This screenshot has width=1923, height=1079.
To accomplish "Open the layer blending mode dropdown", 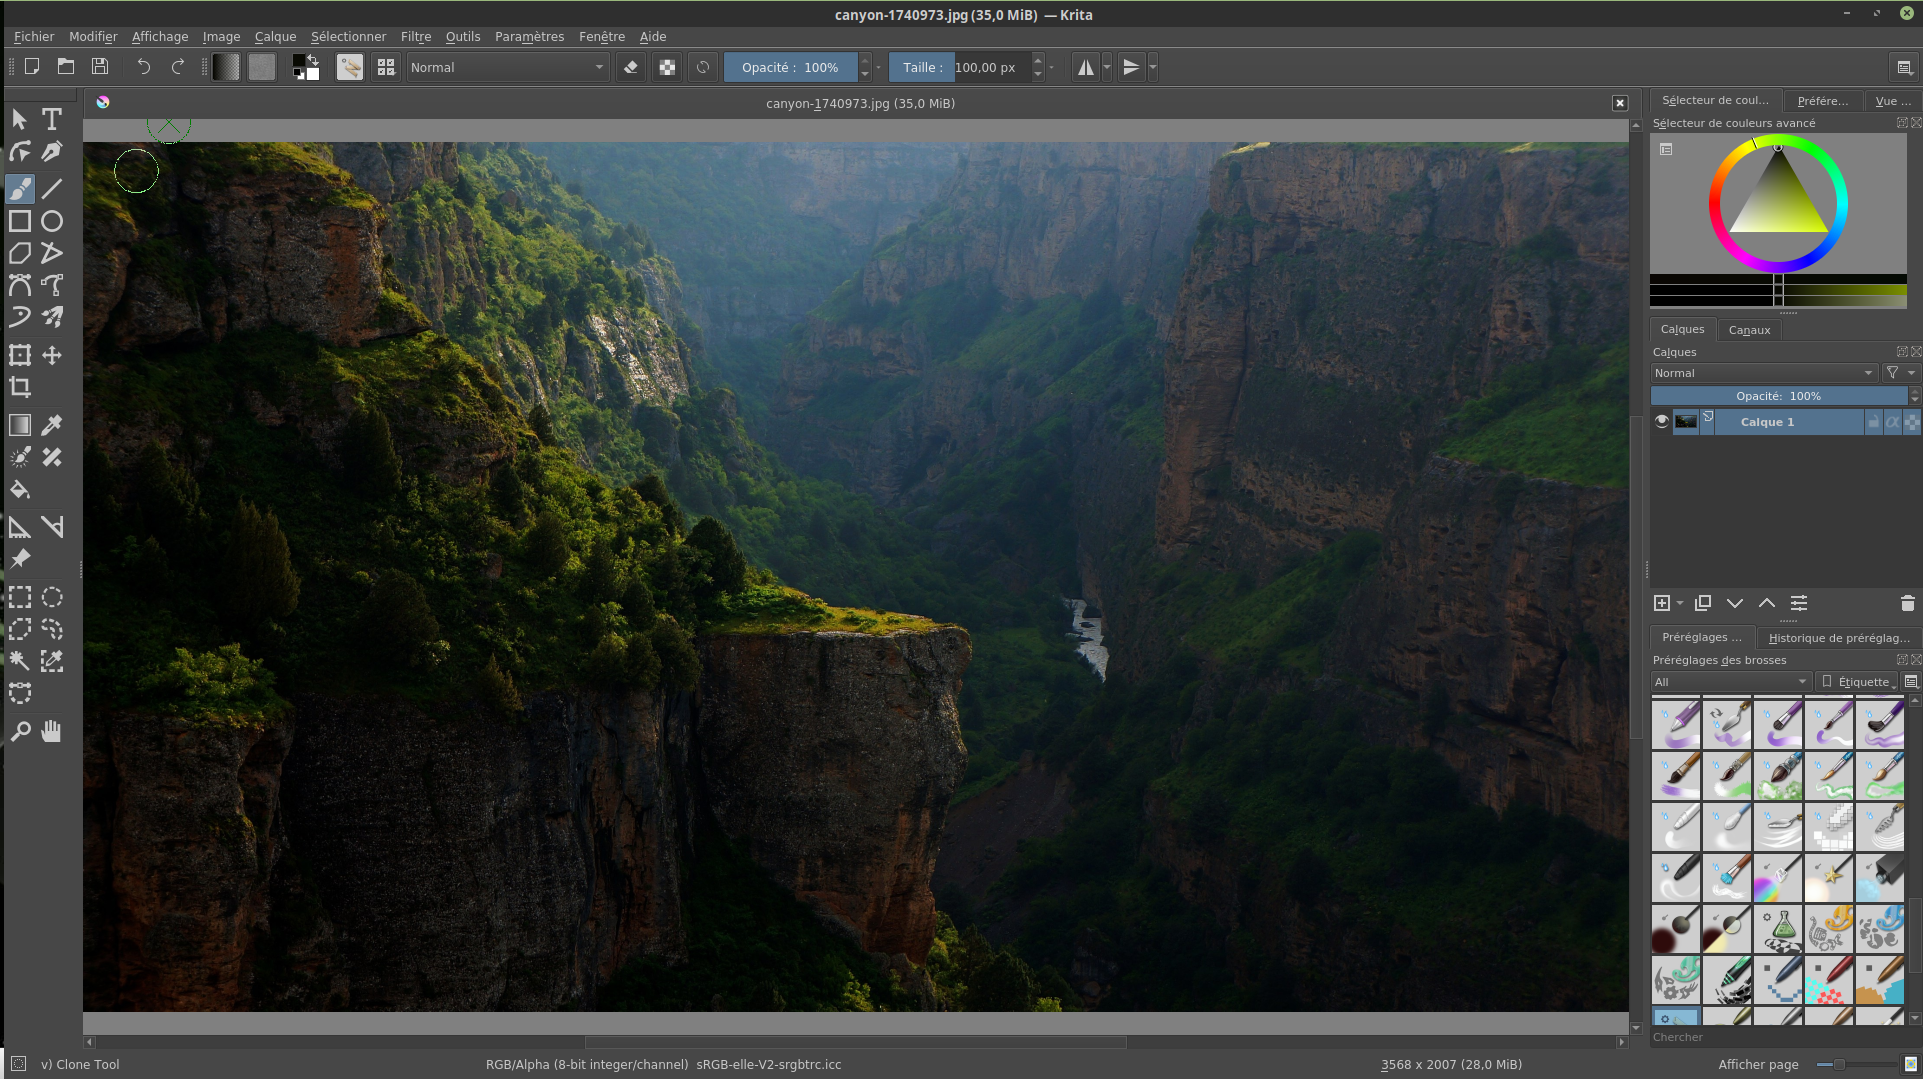I will (x=1764, y=373).
